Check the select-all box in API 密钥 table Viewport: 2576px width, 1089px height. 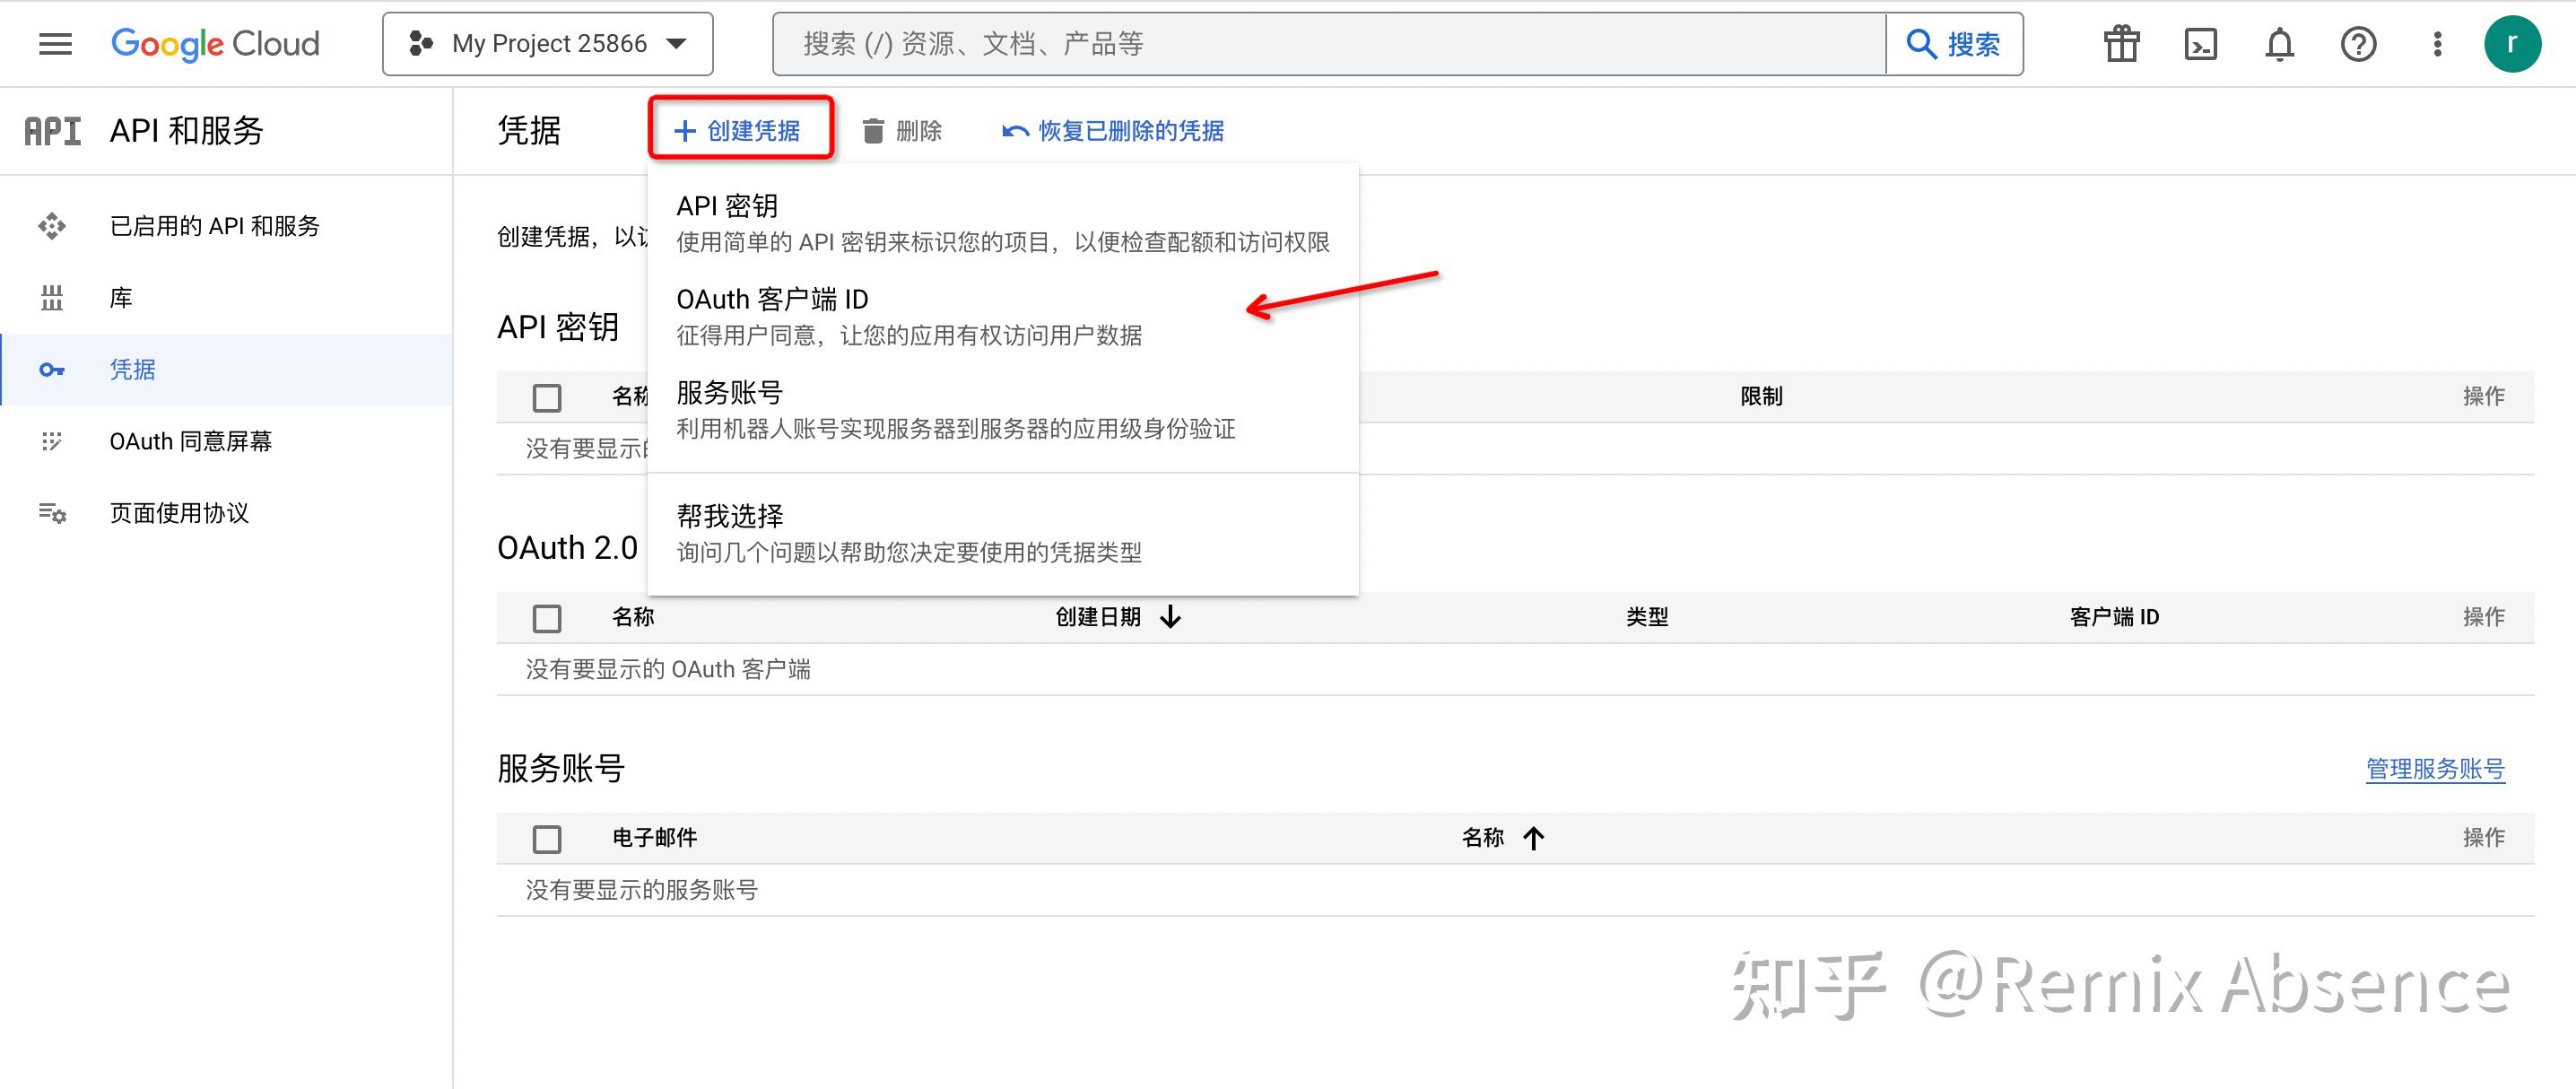coord(547,397)
